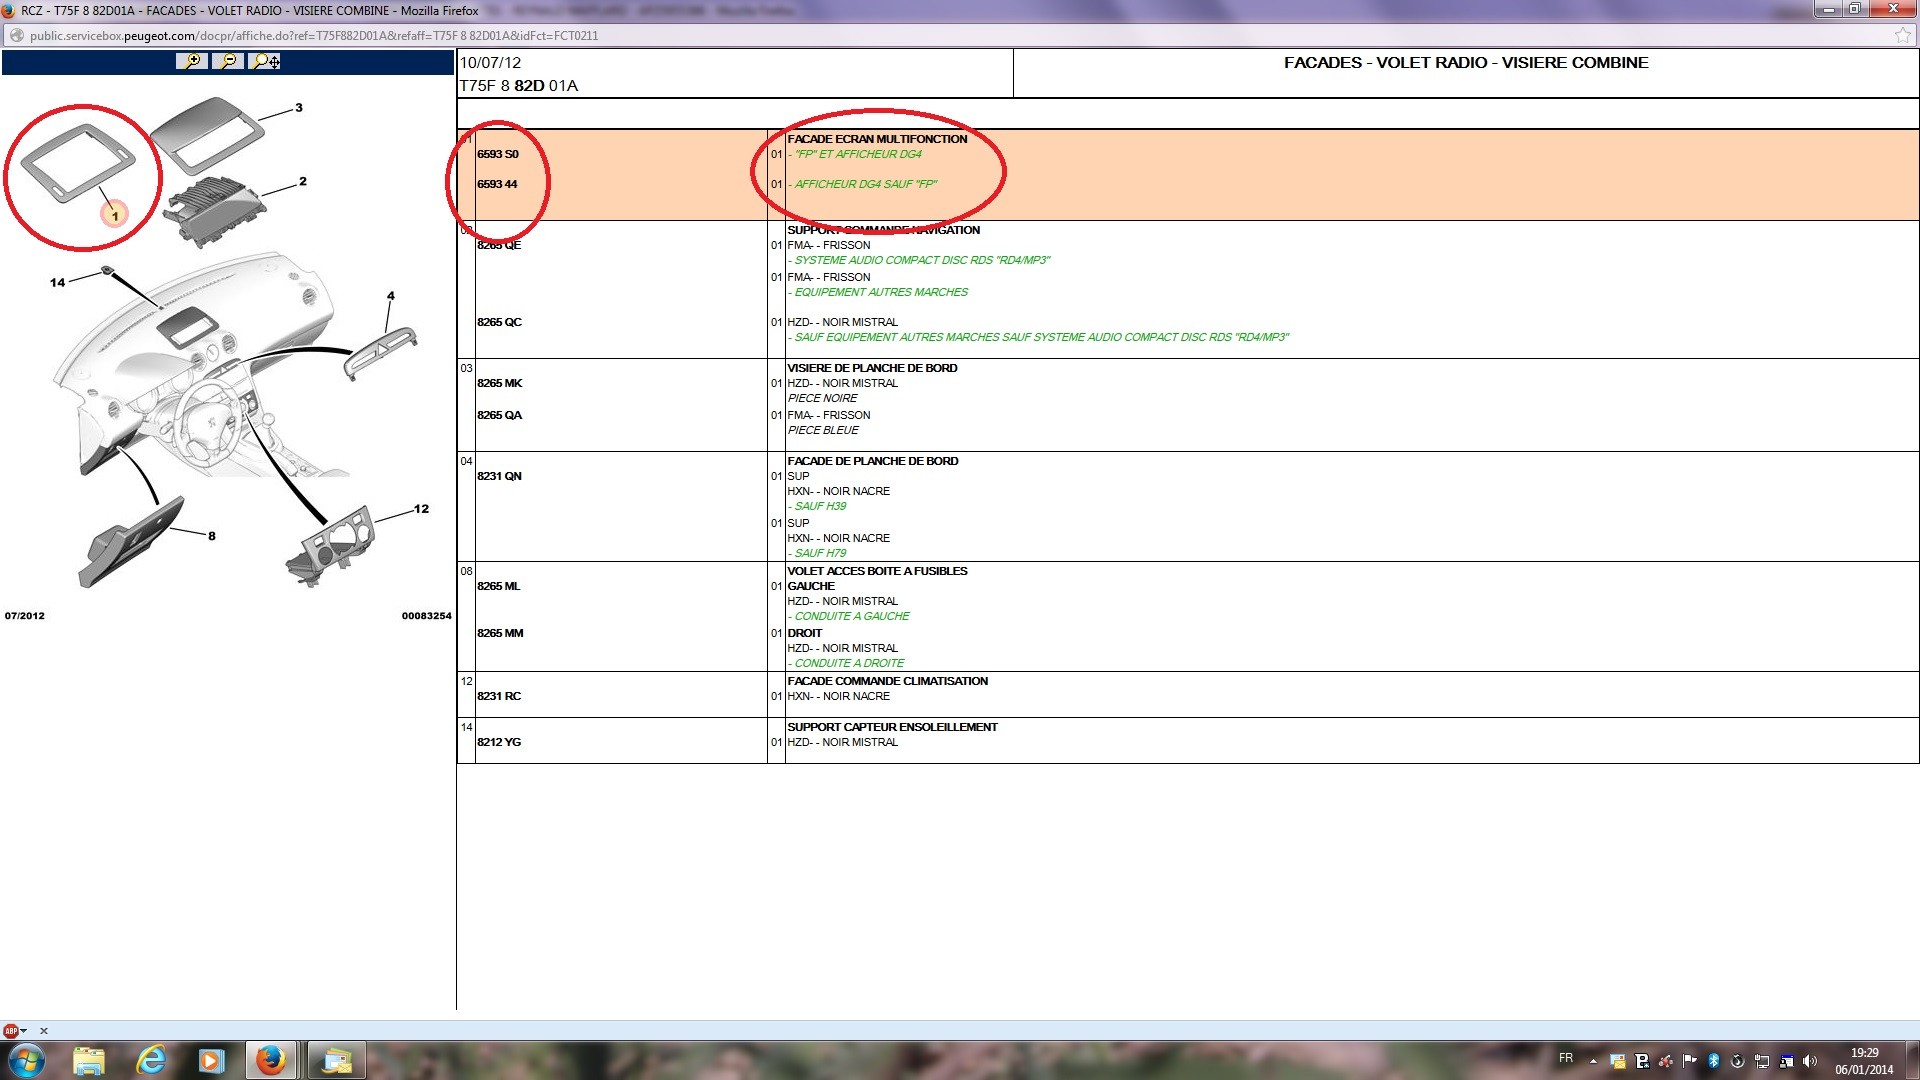1920x1080 pixels.
Task: Select part number 8 label in the diagram
Action: [x=212, y=536]
